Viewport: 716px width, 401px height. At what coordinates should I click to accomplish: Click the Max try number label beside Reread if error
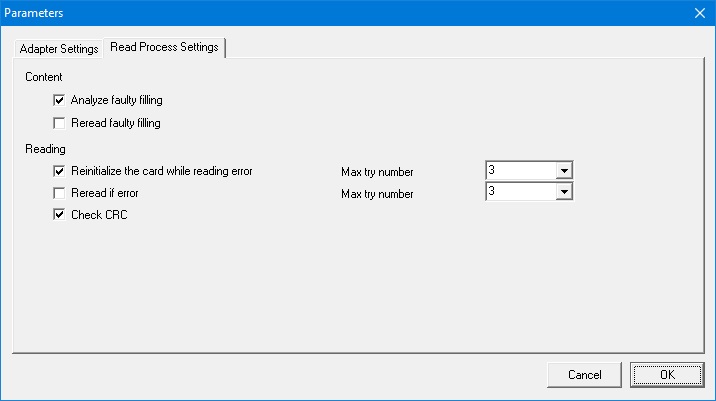pos(377,193)
